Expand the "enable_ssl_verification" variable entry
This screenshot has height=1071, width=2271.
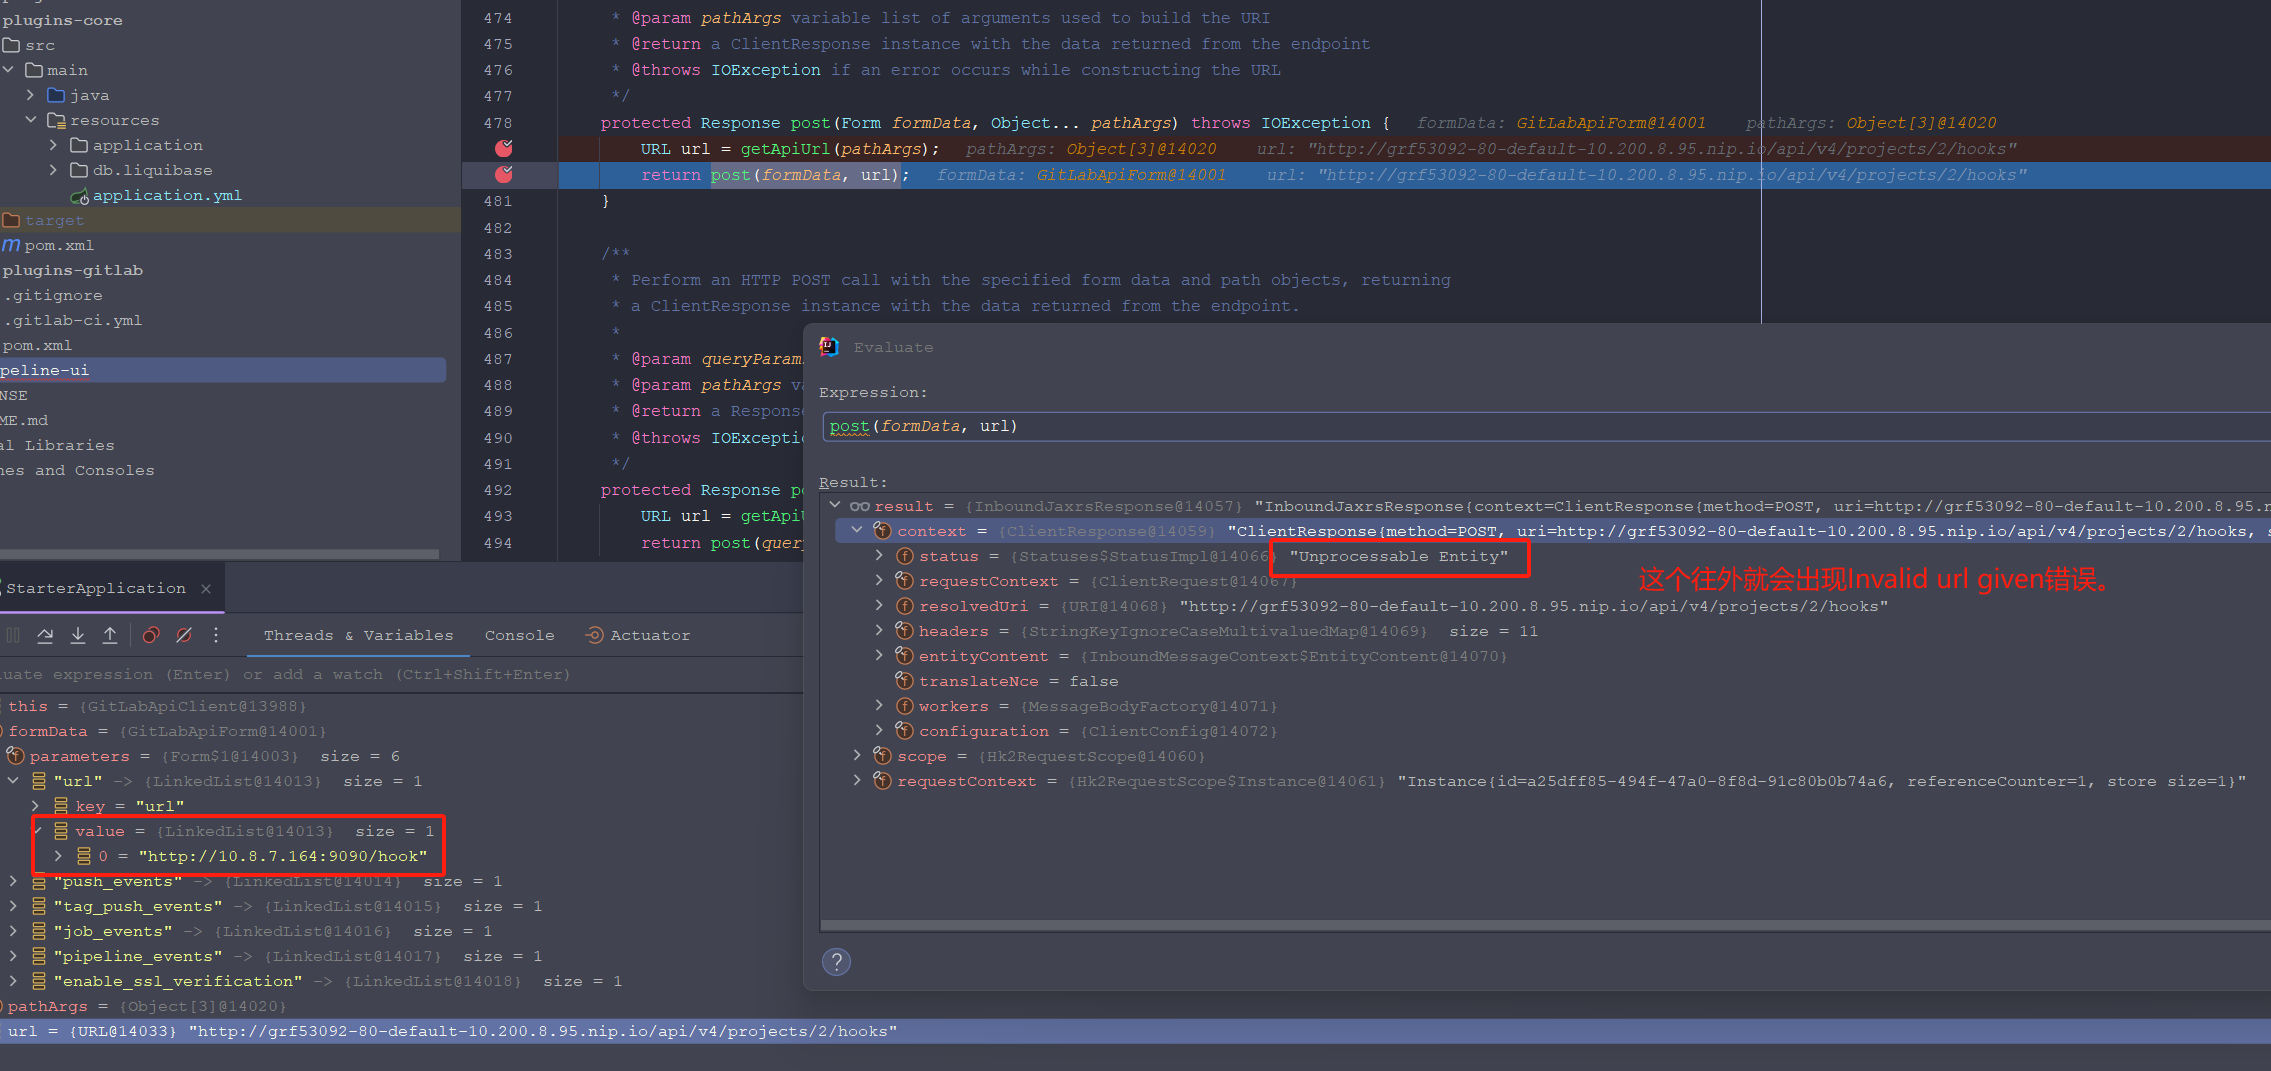pyautogui.click(x=13, y=981)
